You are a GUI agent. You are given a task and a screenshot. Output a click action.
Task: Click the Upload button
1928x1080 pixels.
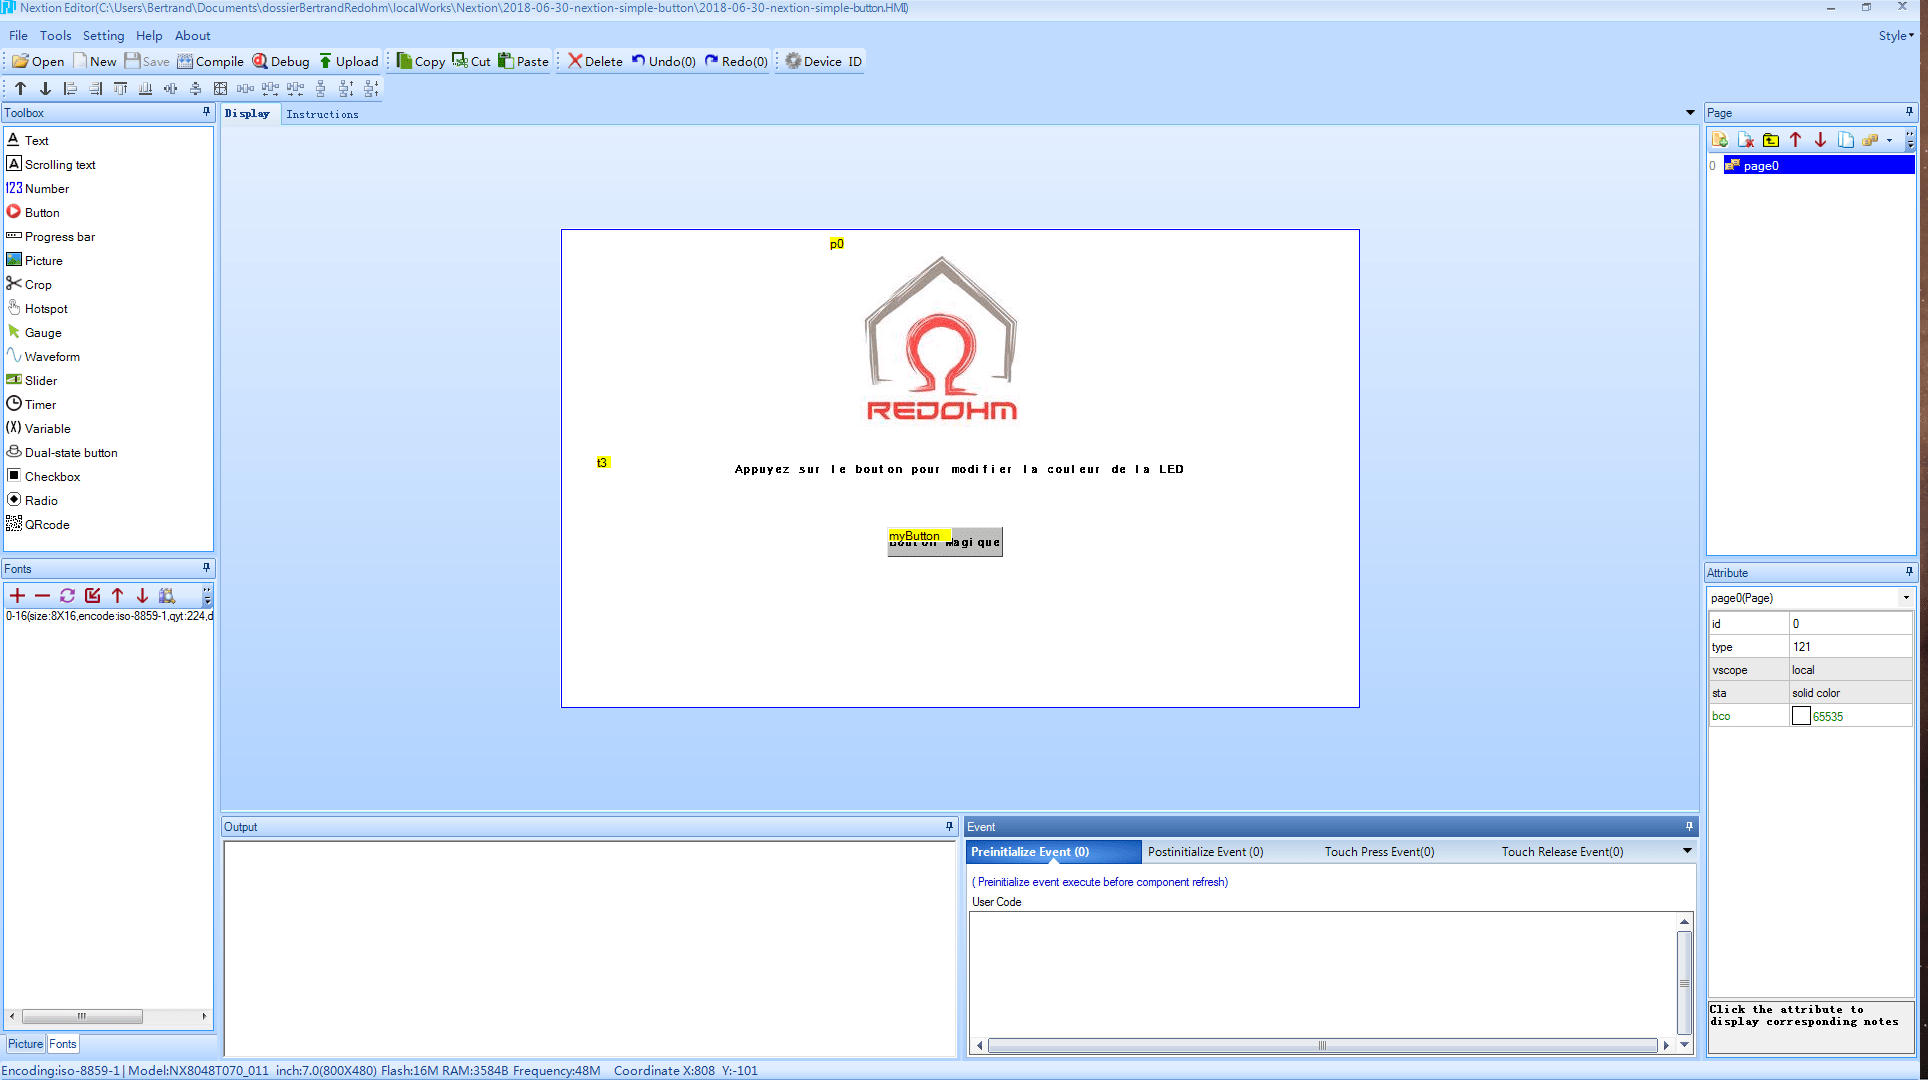pos(348,61)
